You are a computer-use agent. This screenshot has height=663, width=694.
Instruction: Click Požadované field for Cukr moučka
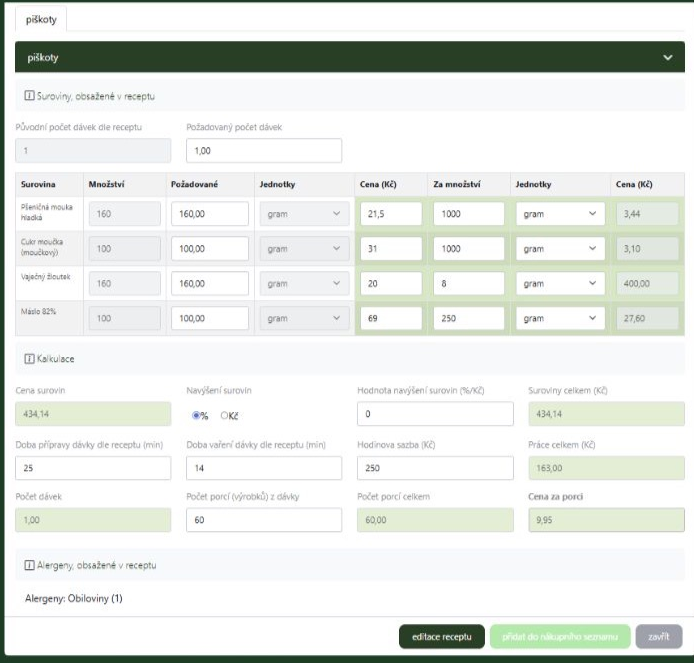coord(210,249)
